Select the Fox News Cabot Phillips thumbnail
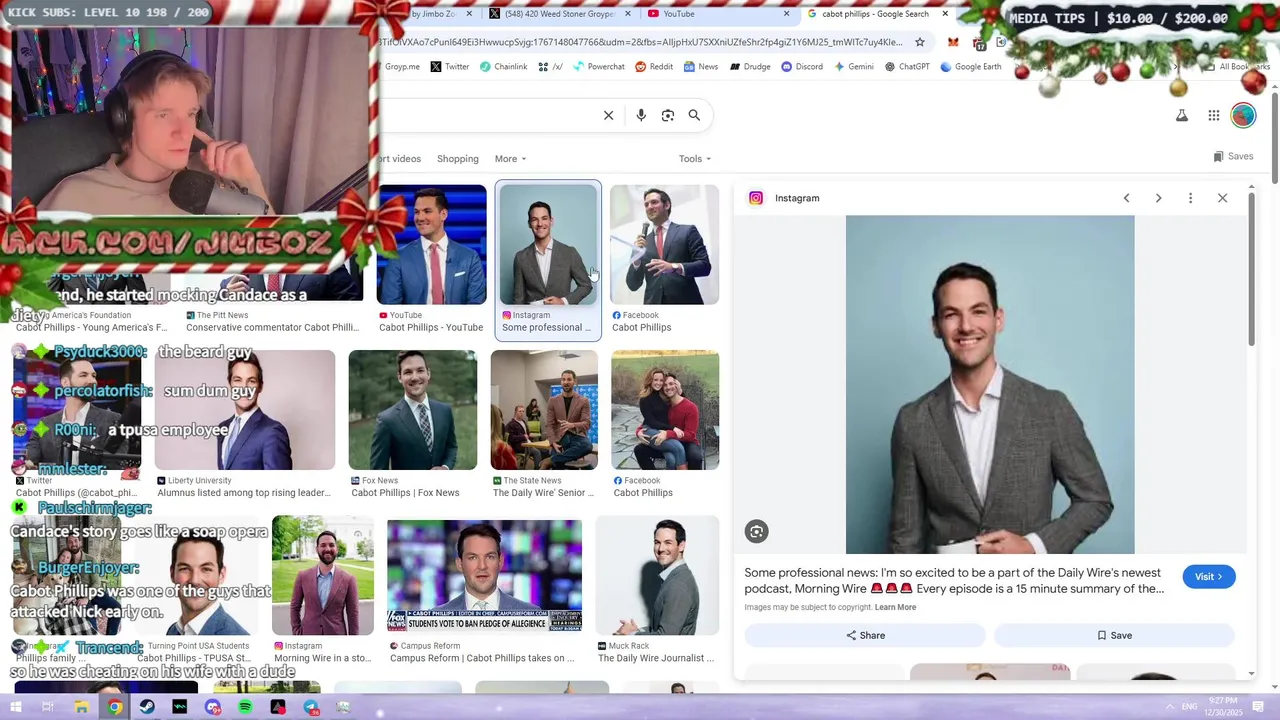 pyautogui.click(x=412, y=410)
